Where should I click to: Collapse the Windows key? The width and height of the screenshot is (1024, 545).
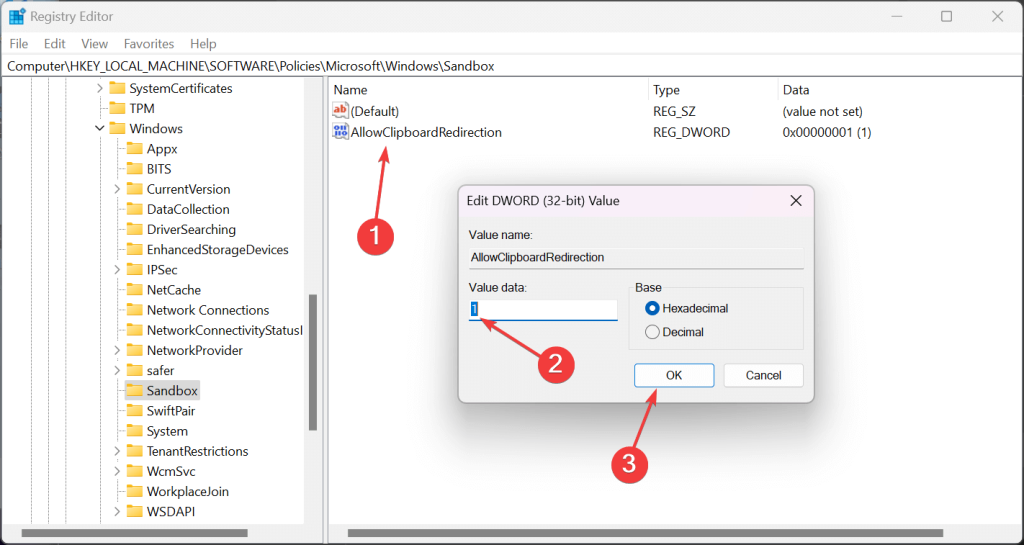pyautogui.click(x=99, y=129)
